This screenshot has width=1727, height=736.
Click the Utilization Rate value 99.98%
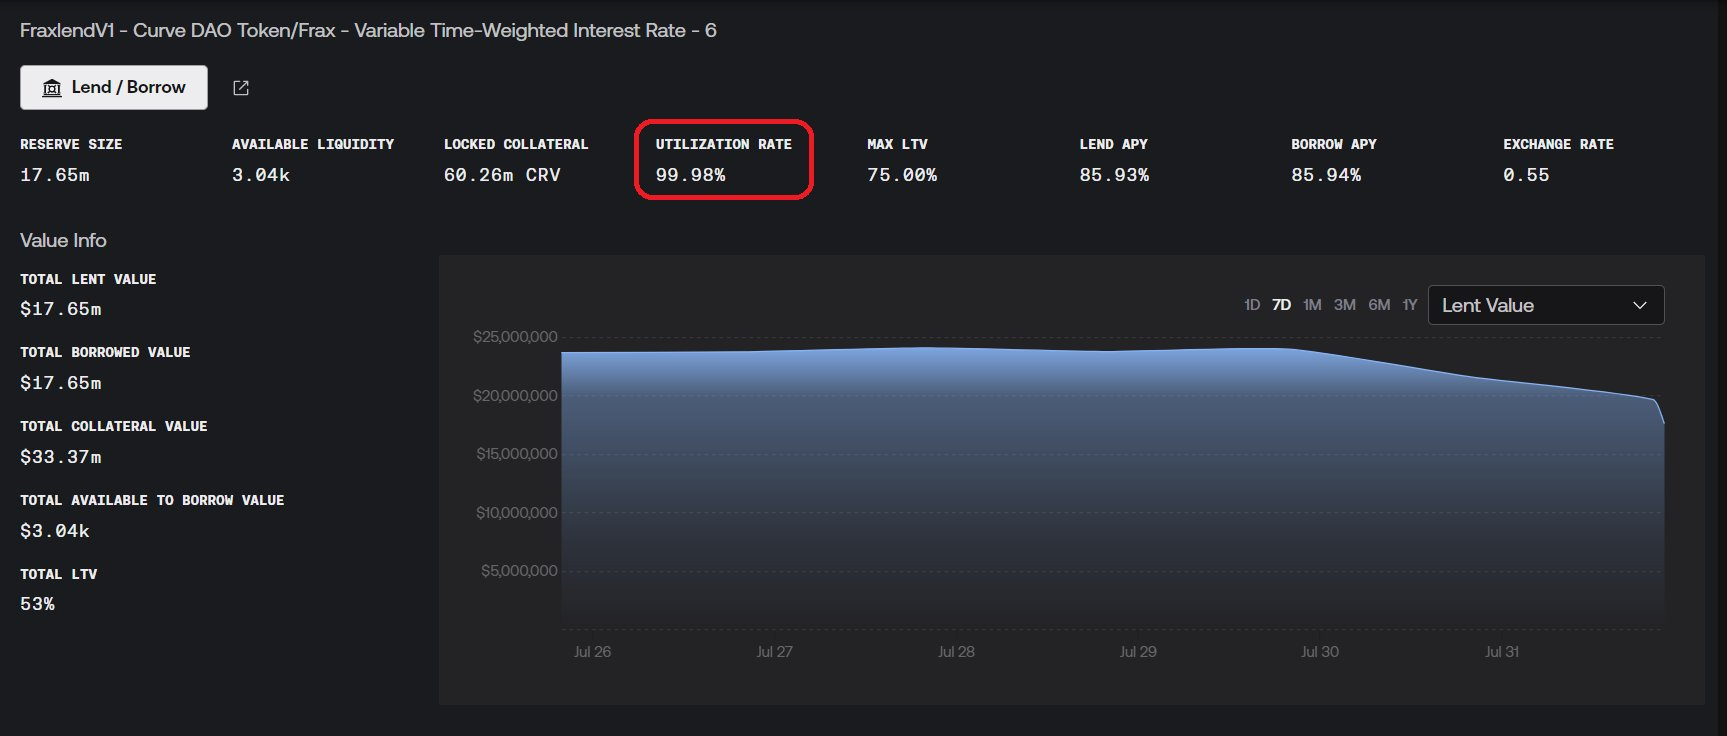click(x=690, y=175)
